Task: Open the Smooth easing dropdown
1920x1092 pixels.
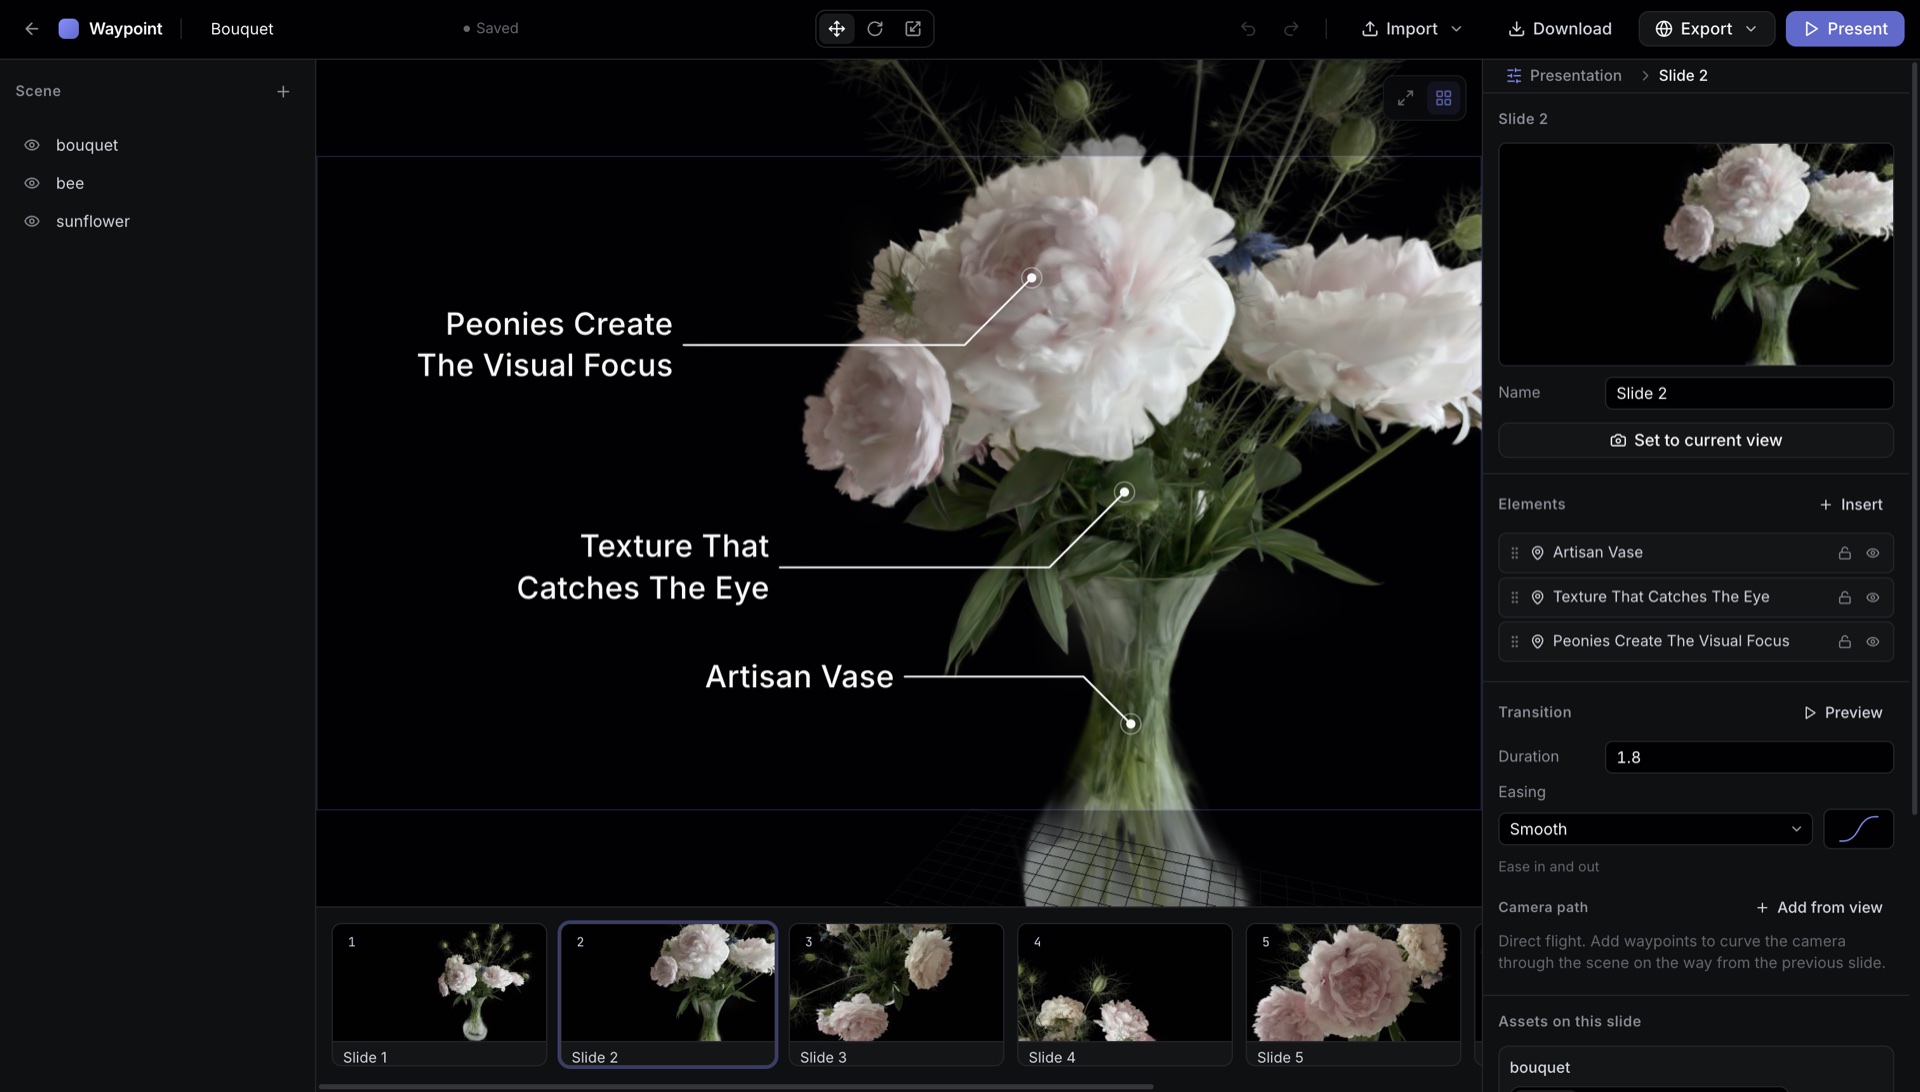Action: coord(1655,829)
